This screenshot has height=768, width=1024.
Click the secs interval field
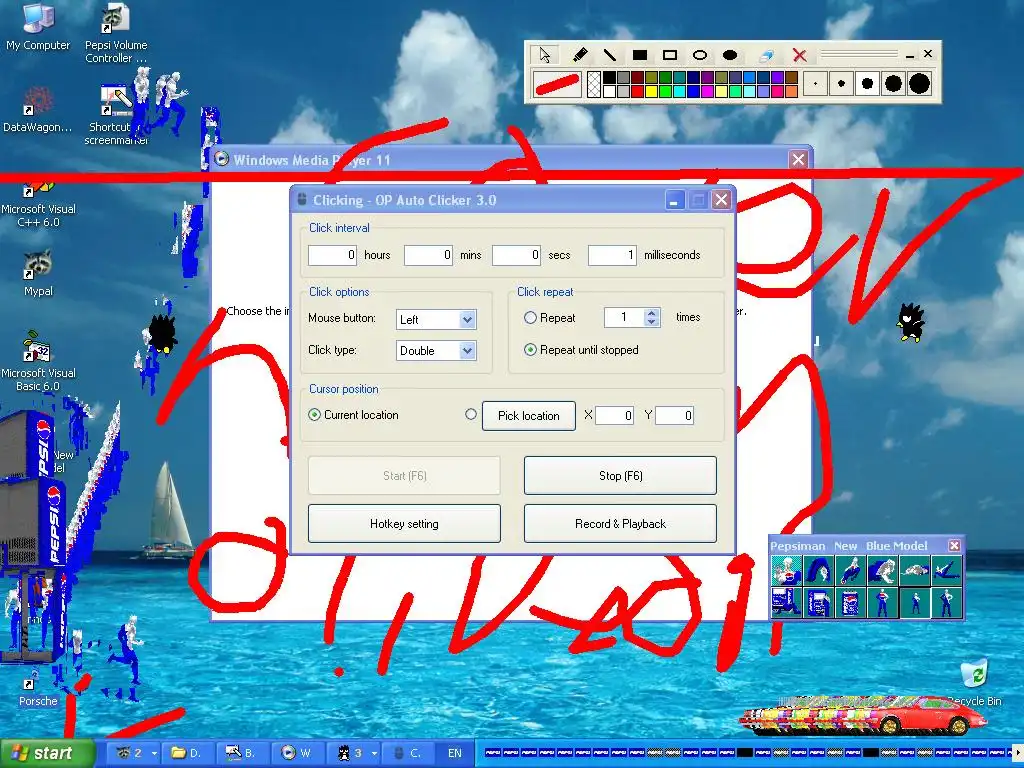pyautogui.click(x=517, y=255)
